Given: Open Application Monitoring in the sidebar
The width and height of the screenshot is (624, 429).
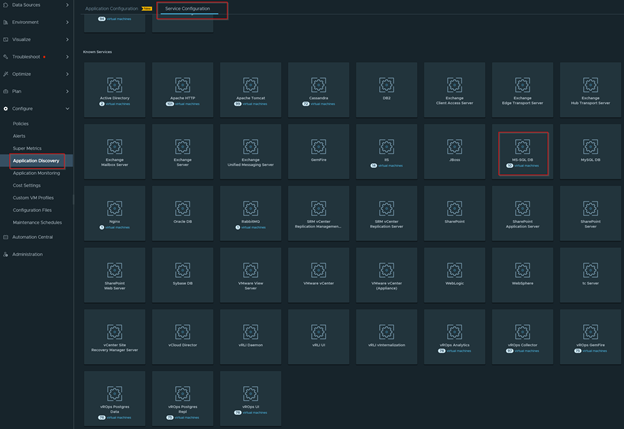Looking at the screenshot, I should tap(37, 173).
